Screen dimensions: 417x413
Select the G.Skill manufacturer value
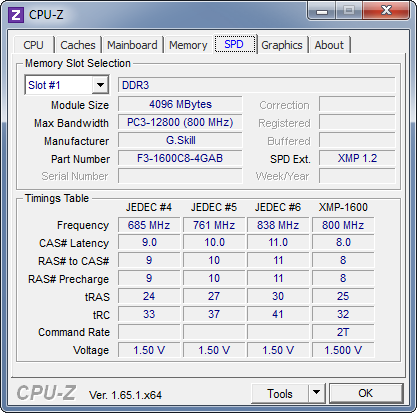point(180,140)
